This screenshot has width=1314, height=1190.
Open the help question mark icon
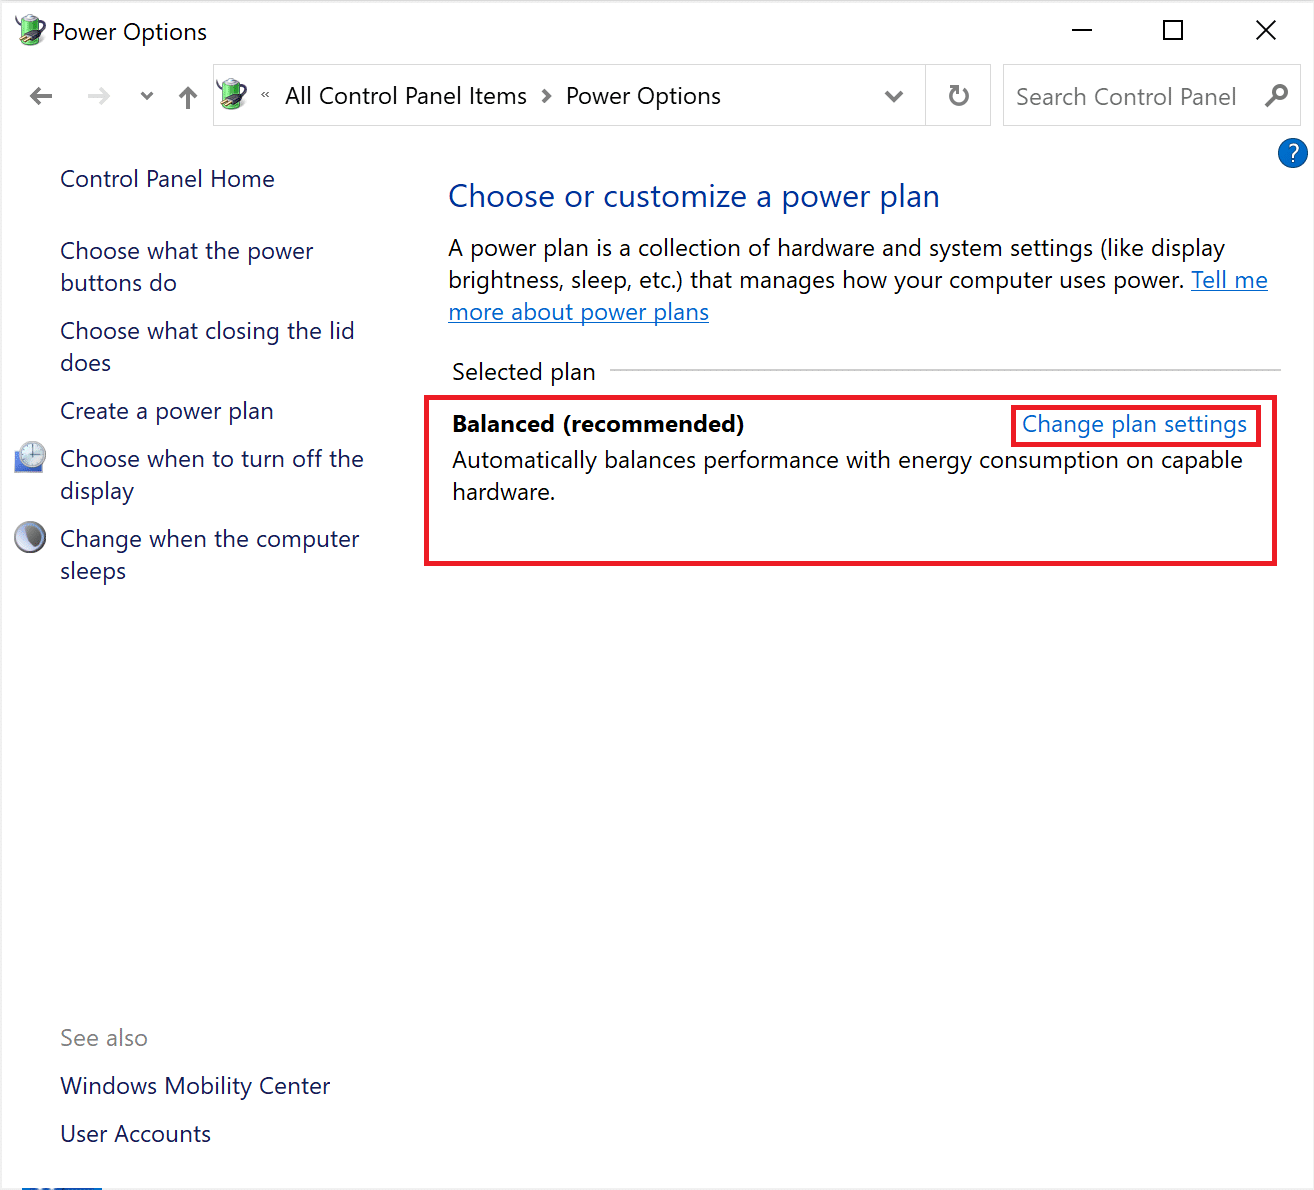[x=1292, y=153]
